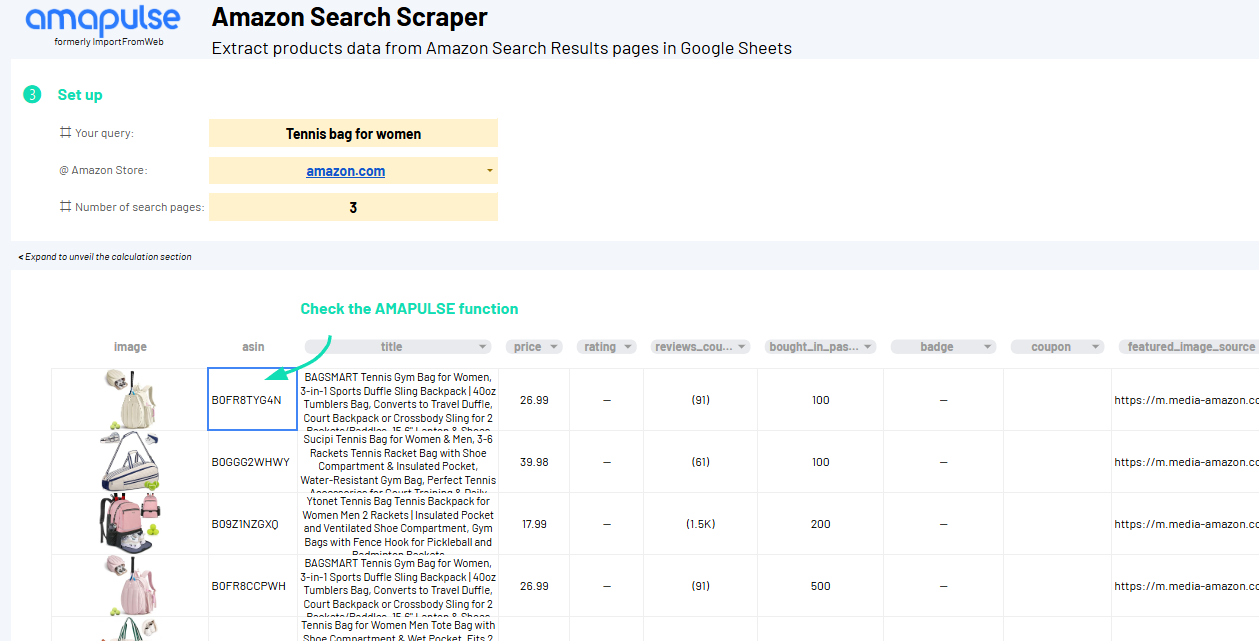Select the bought in past cell 500
Screen dimensions: 1259x641
point(820,586)
